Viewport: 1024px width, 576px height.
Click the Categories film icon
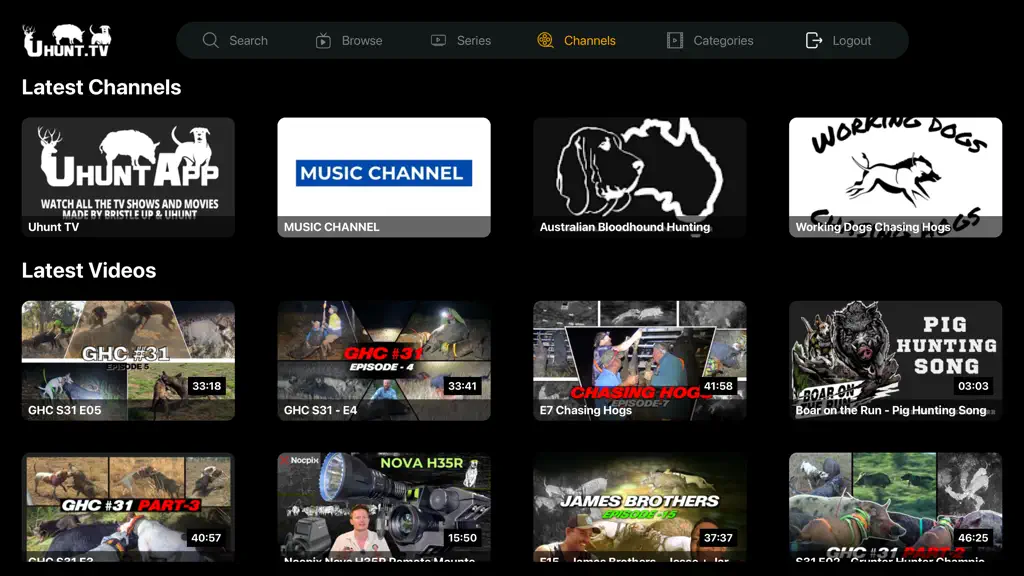tap(675, 40)
